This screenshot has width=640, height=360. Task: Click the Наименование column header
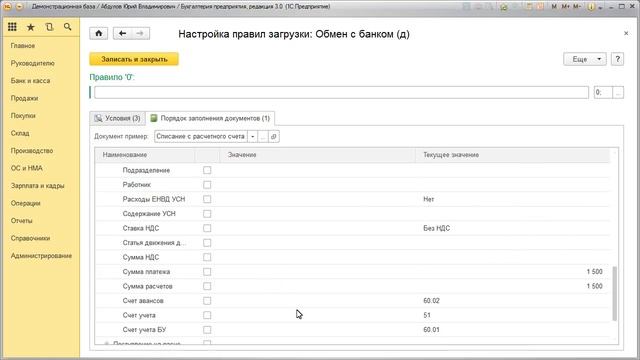pyautogui.click(x=145, y=155)
